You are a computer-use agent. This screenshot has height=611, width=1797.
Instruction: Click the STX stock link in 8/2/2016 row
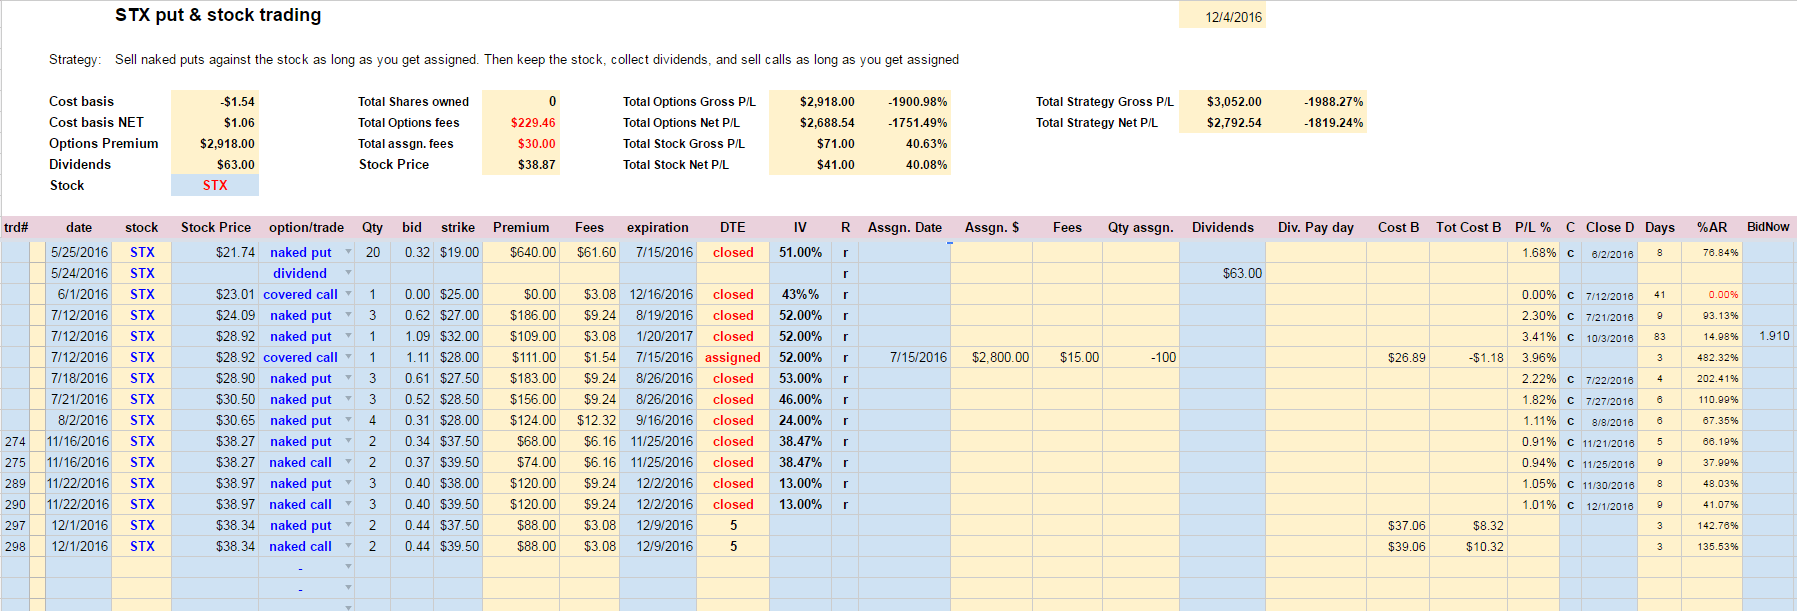(142, 420)
